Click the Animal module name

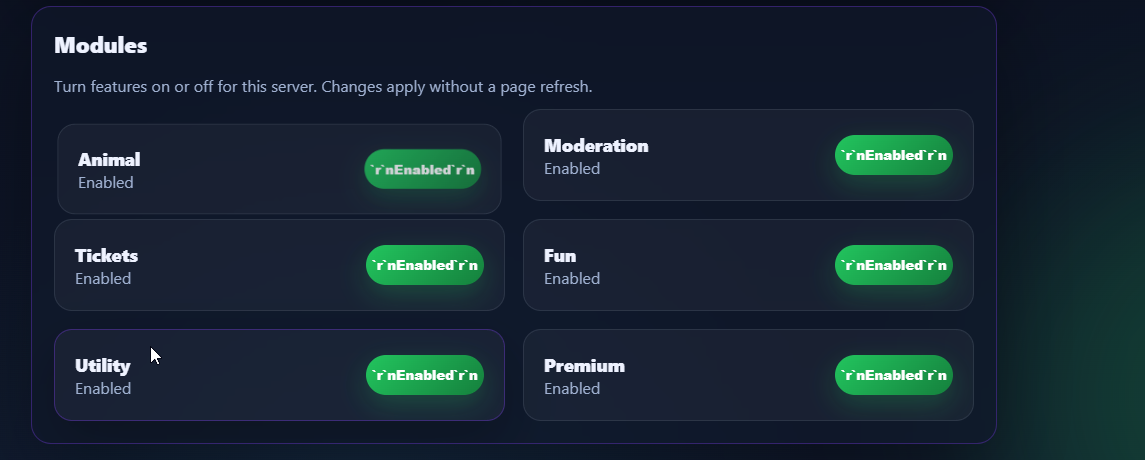(x=109, y=160)
